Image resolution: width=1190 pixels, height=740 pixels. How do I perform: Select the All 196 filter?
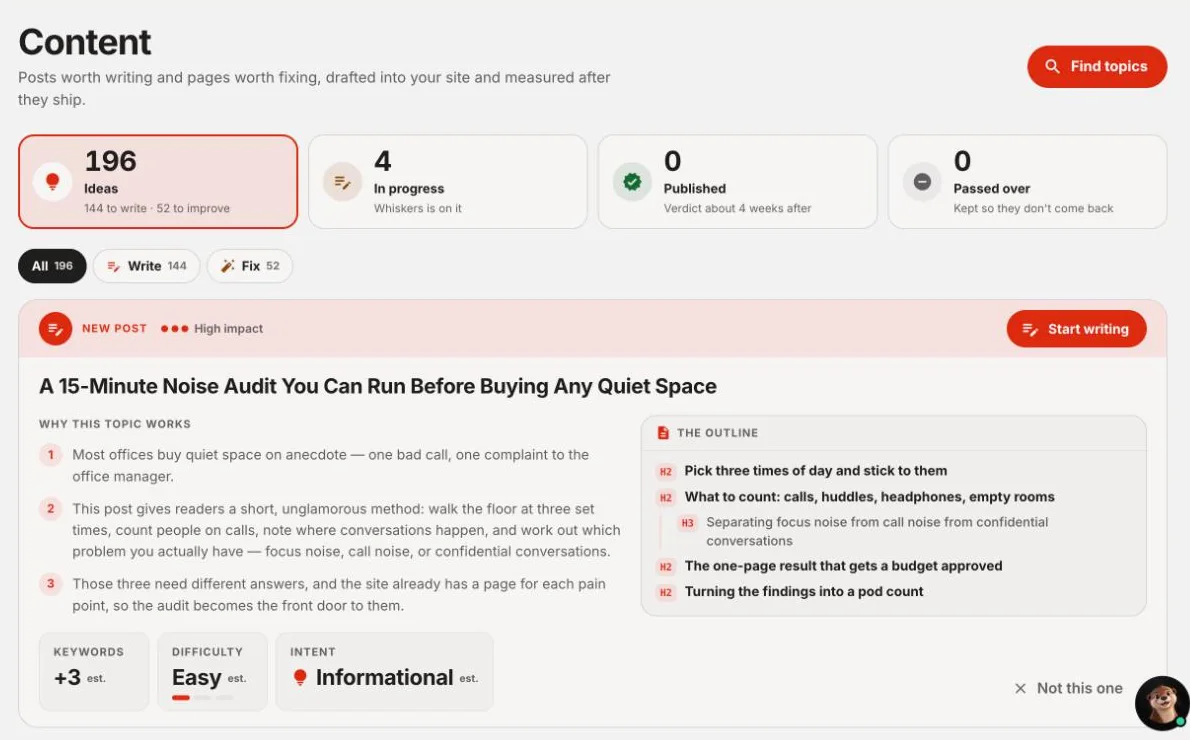pyautogui.click(x=52, y=266)
